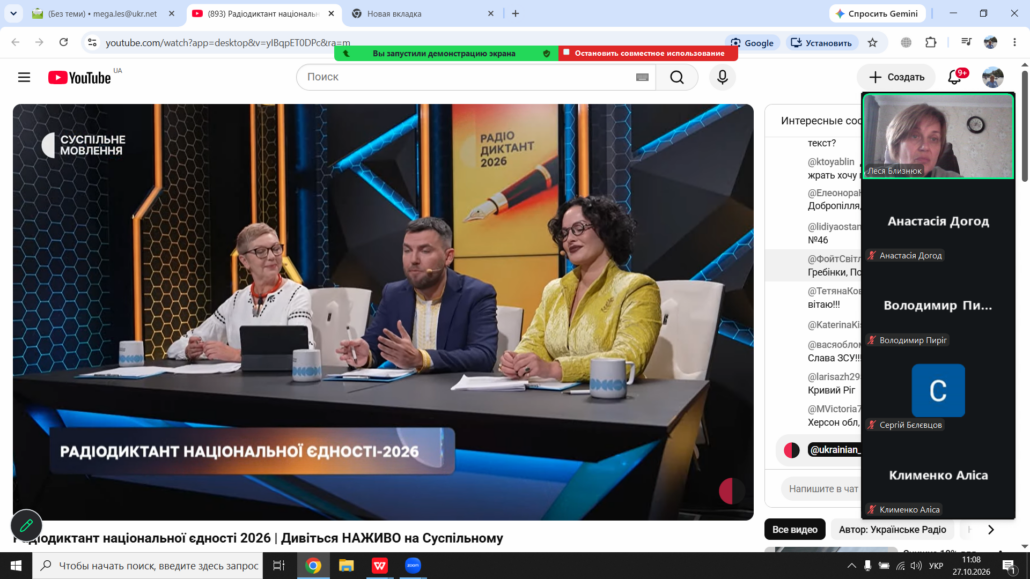Click the video player of Радіодиктант
This screenshot has width=1030, height=579.
coord(383,312)
